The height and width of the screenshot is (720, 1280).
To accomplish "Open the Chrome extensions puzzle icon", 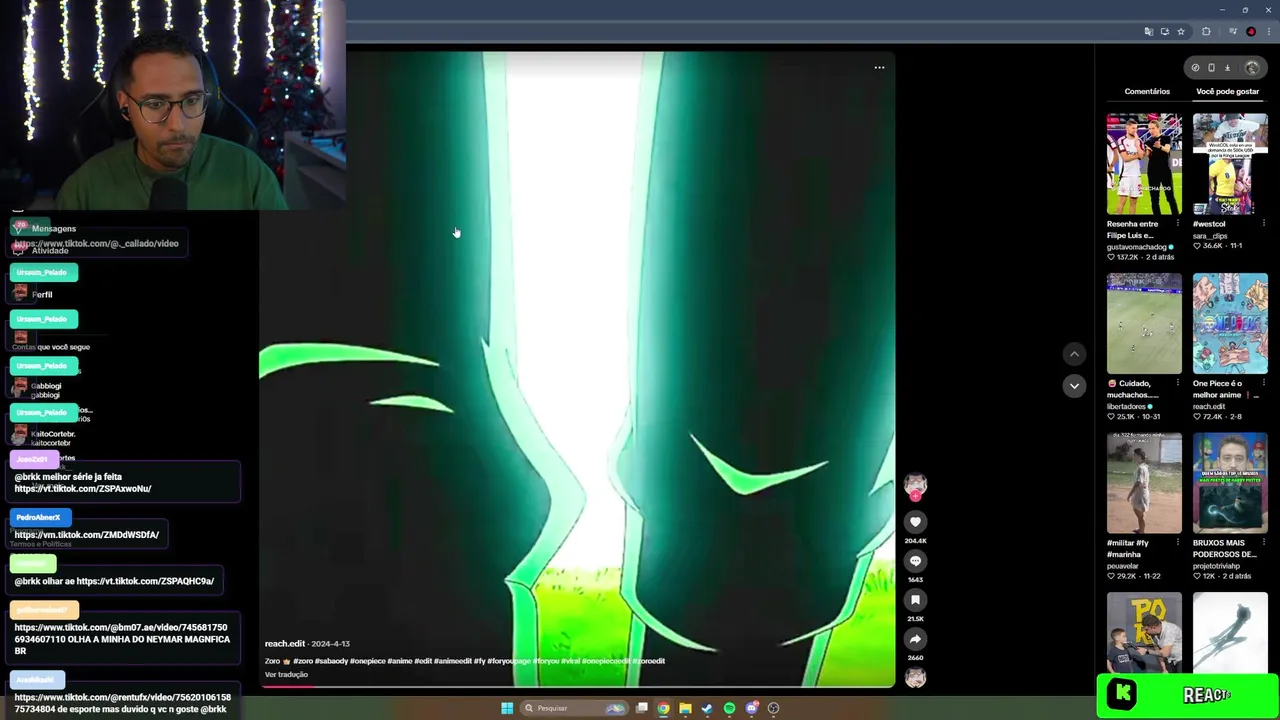I will coord(1206,32).
